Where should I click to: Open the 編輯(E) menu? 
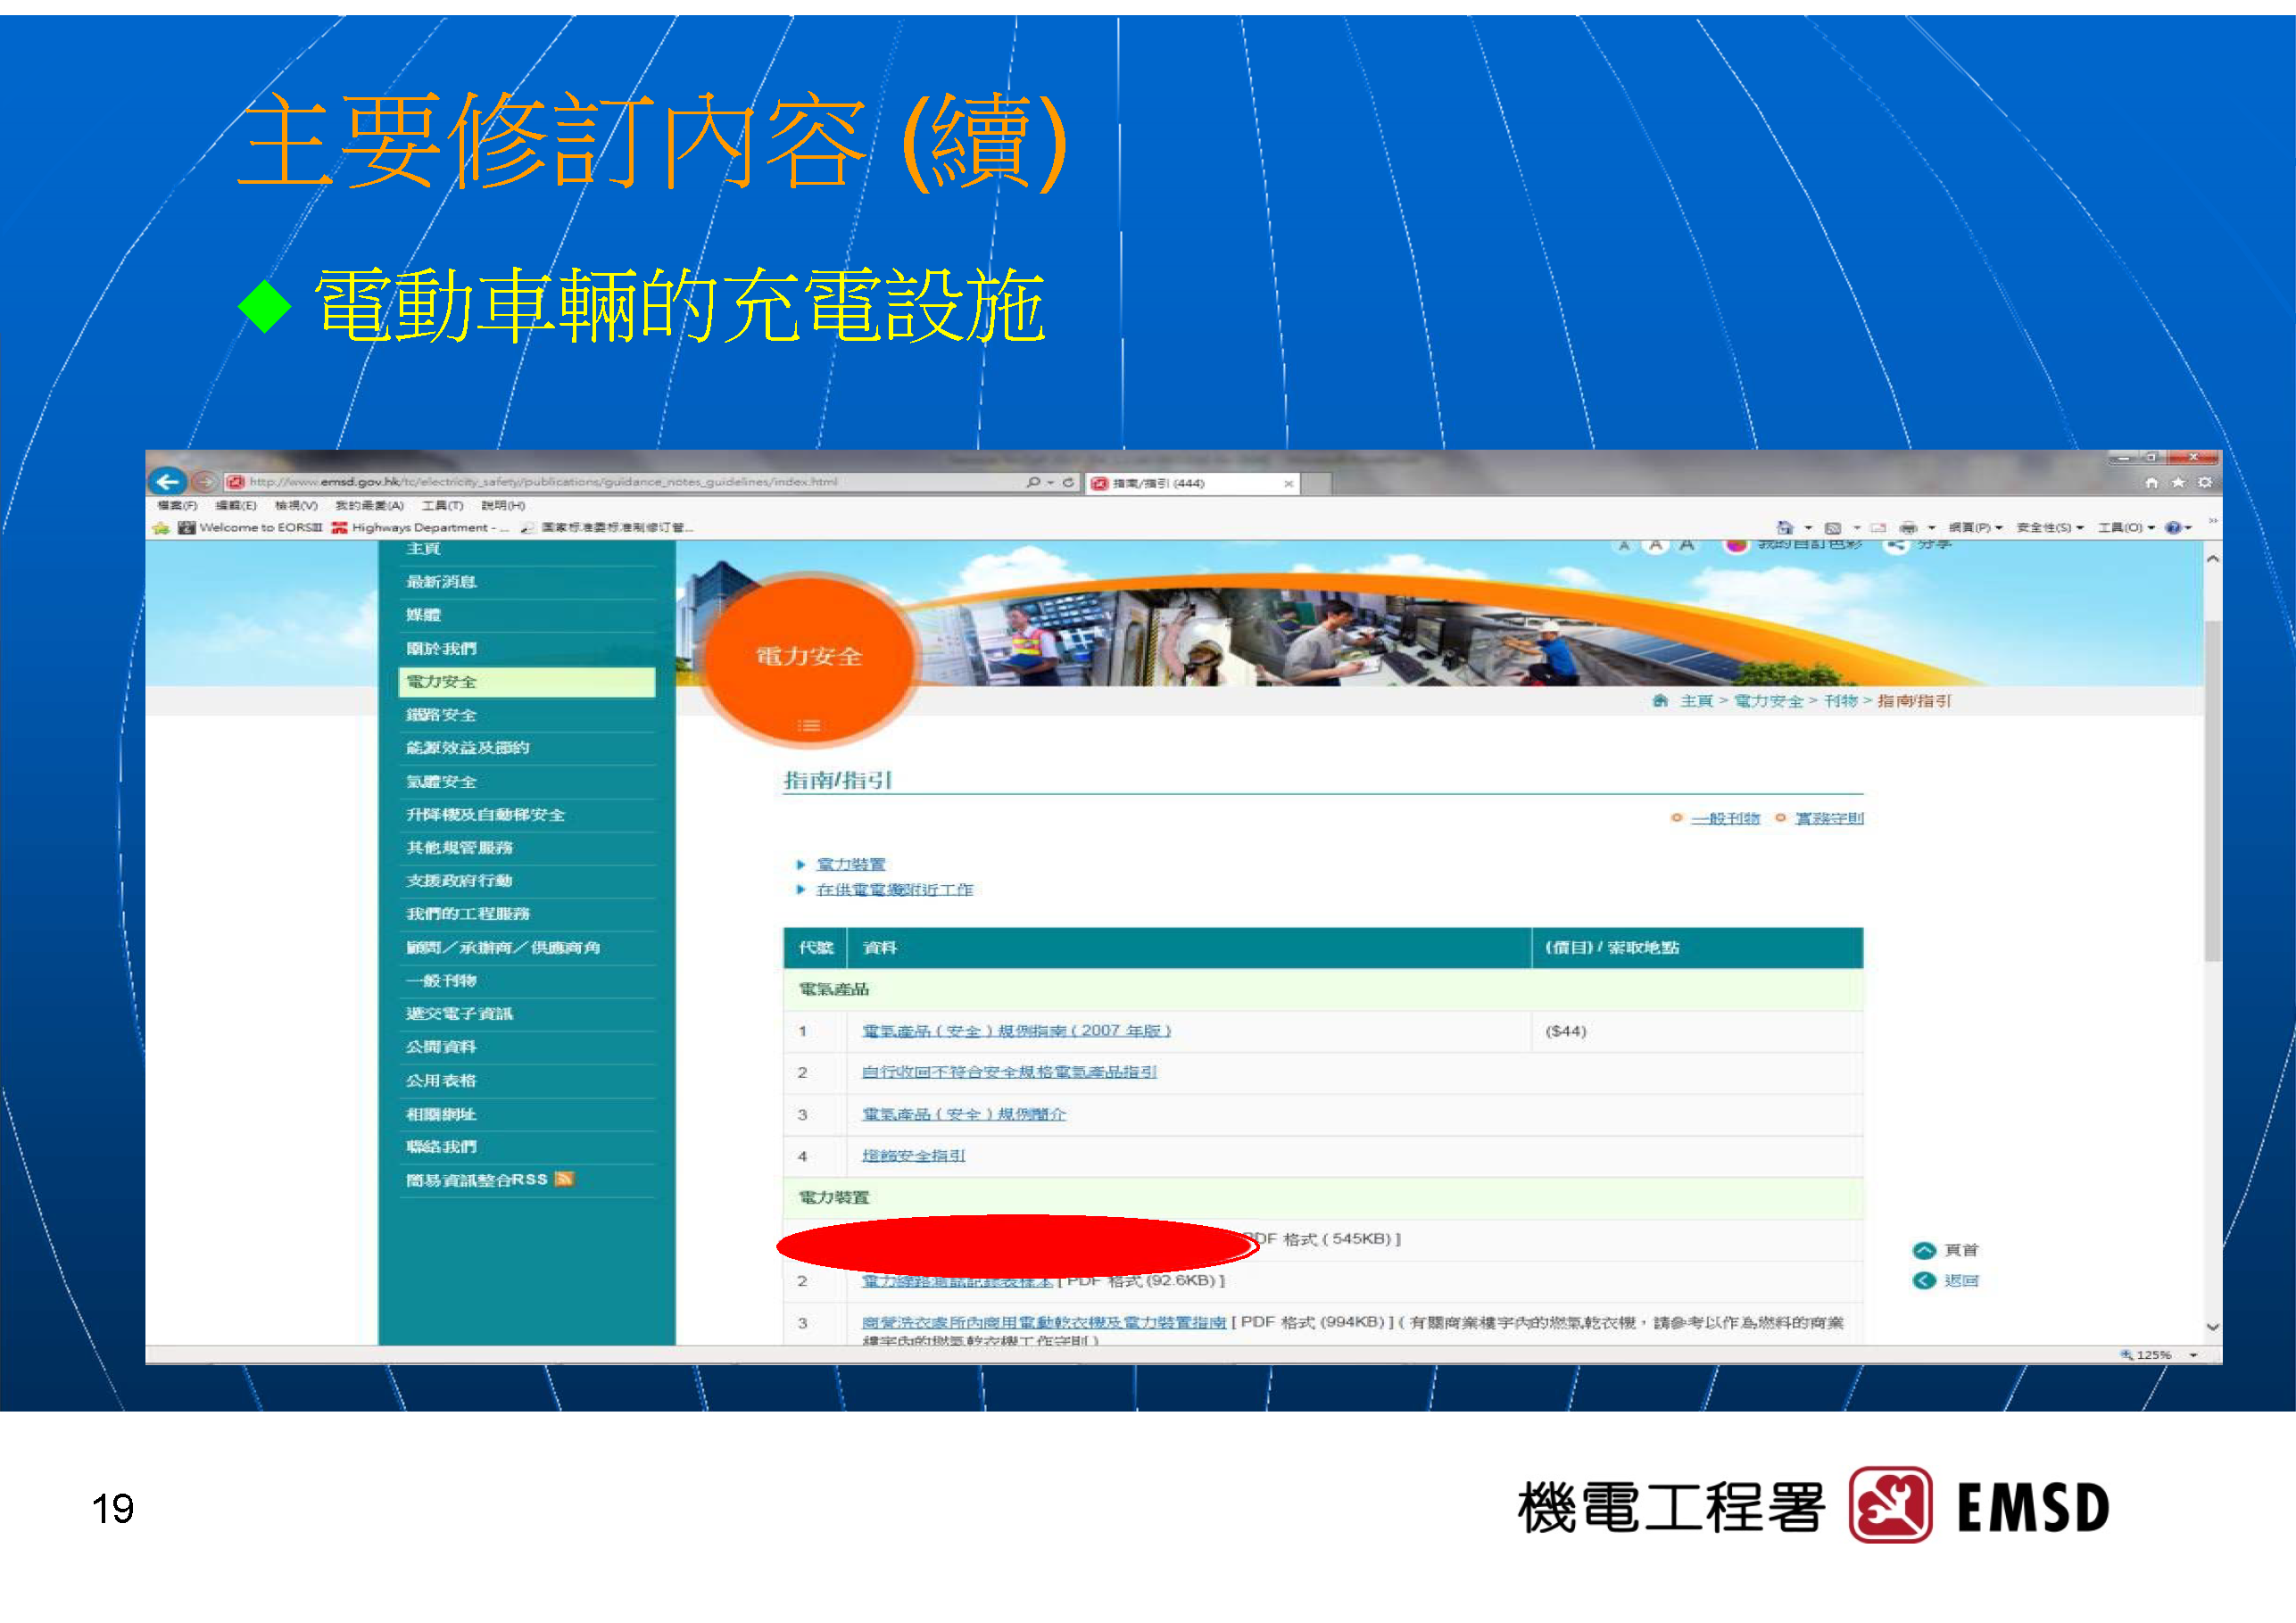pos(236,506)
